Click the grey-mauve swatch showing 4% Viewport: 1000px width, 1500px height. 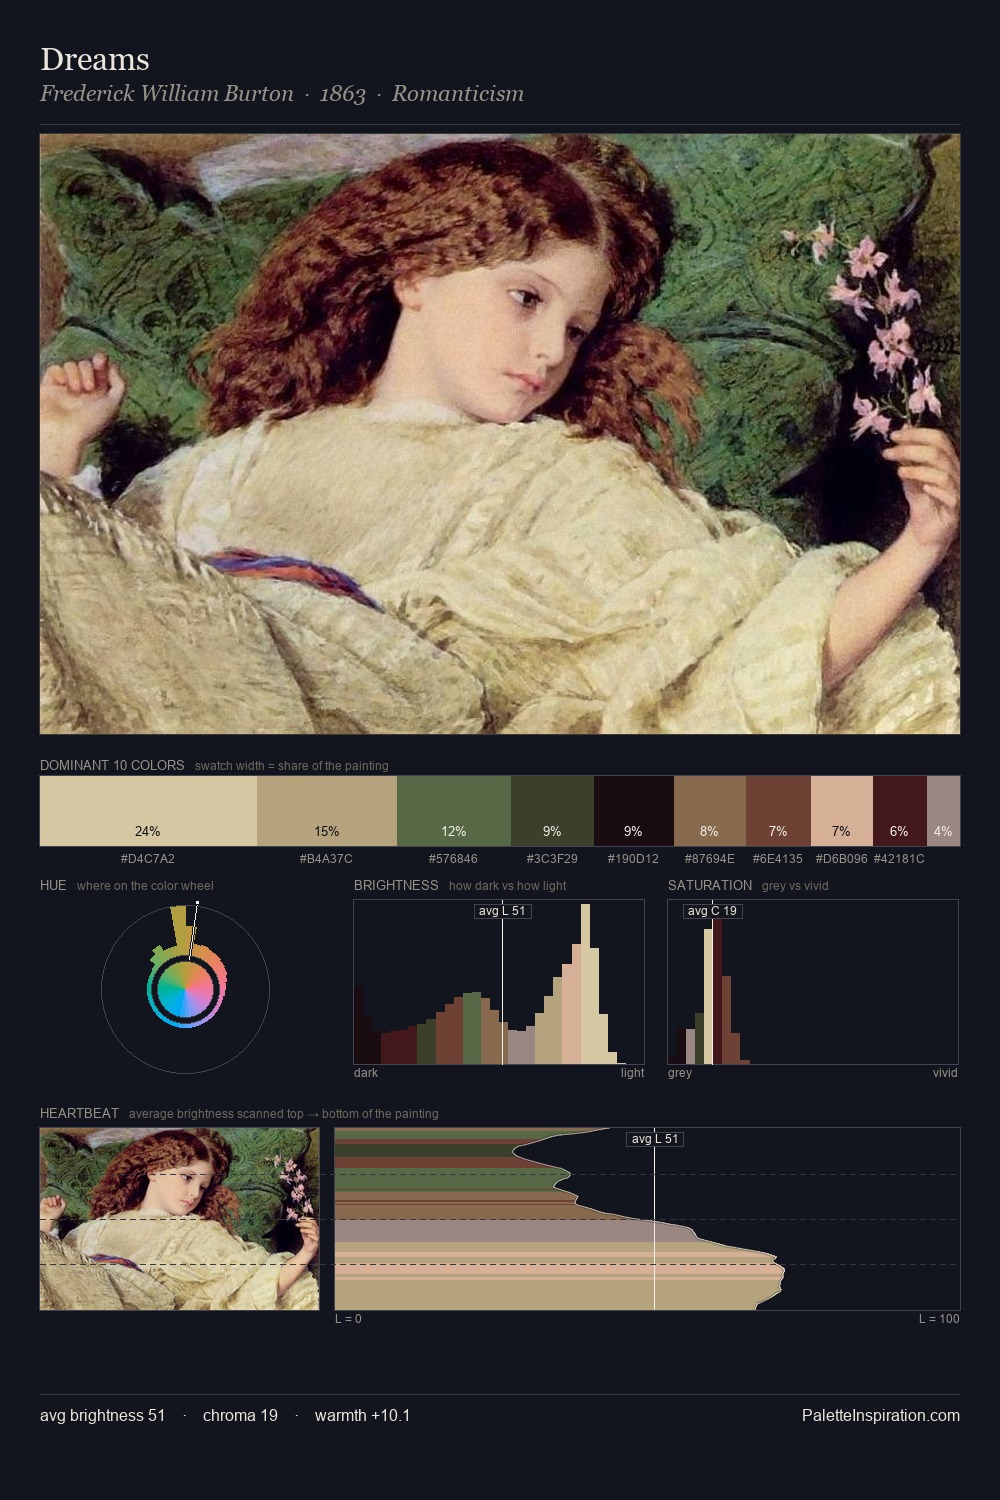click(943, 811)
